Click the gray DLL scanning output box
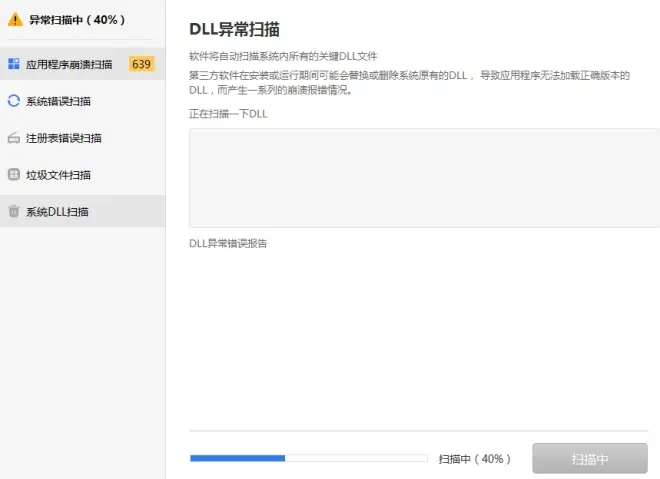Image resolution: width=660 pixels, height=479 pixels. [424, 178]
